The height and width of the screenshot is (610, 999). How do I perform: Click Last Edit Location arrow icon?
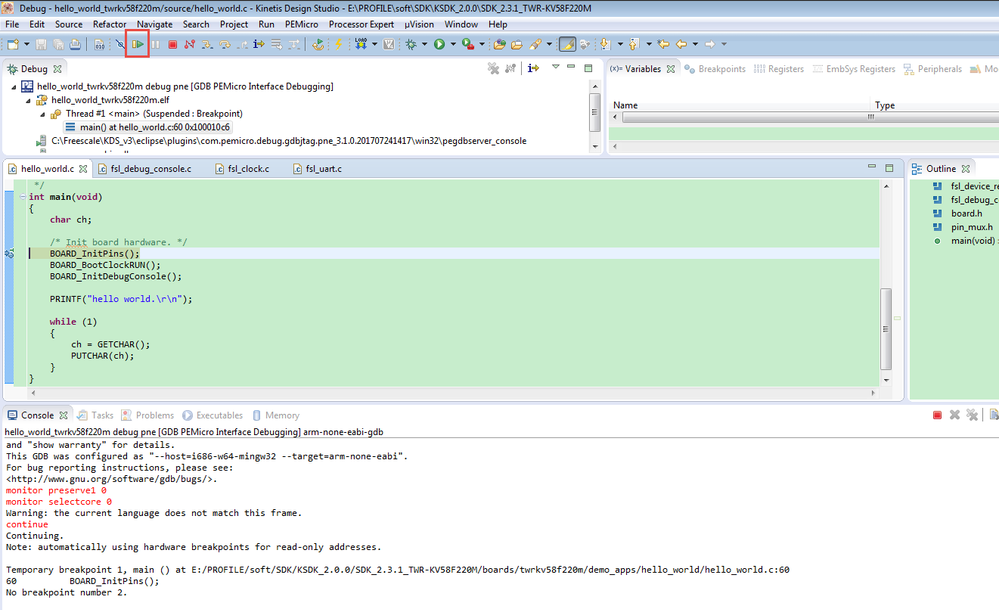click(663, 44)
